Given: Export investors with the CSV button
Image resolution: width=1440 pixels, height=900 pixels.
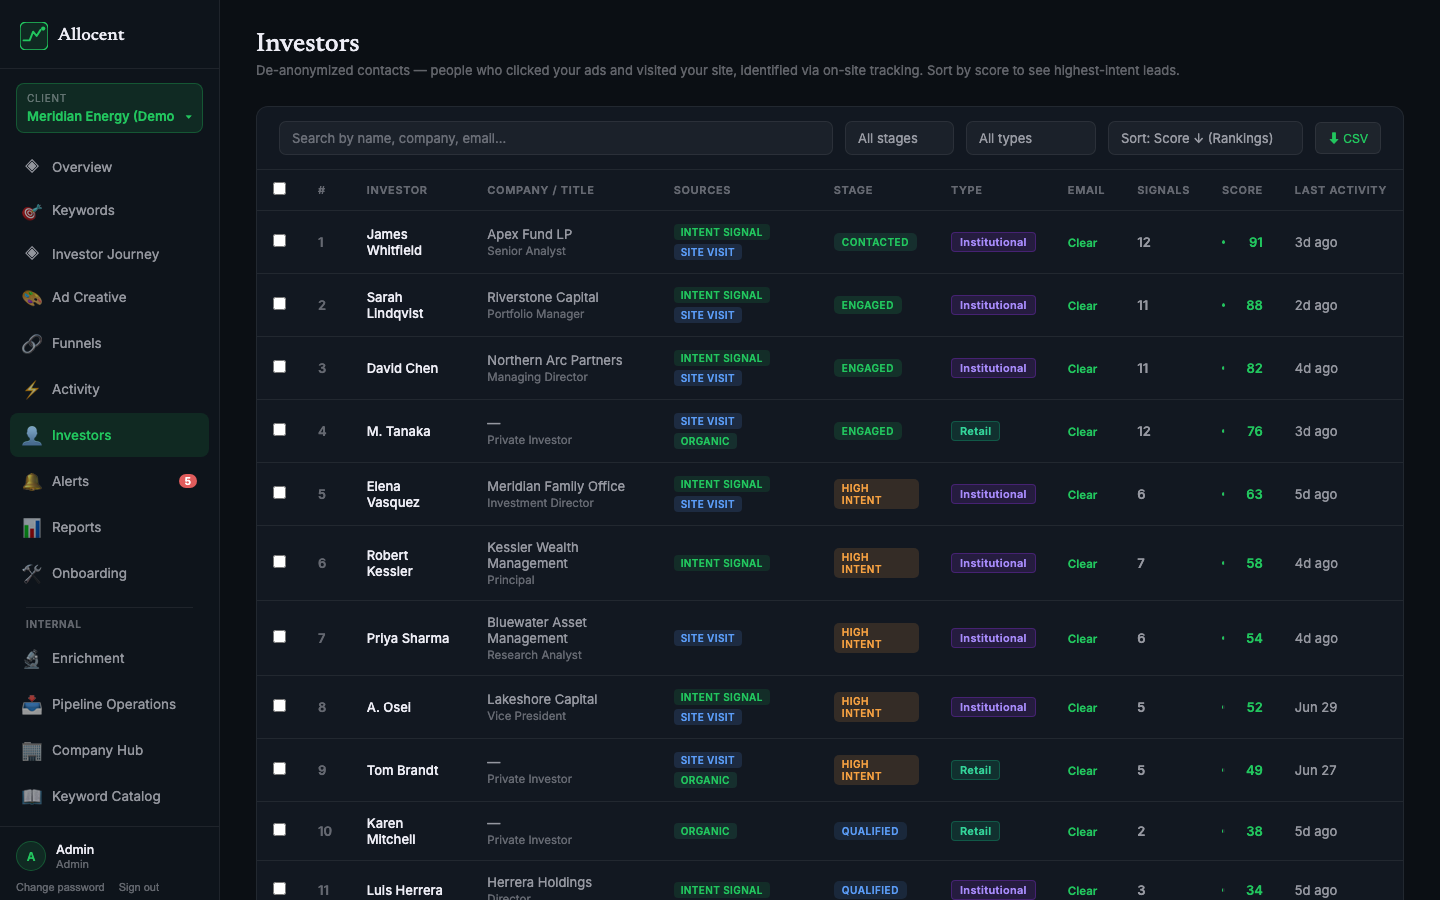Looking at the screenshot, I should tap(1348, 138).
